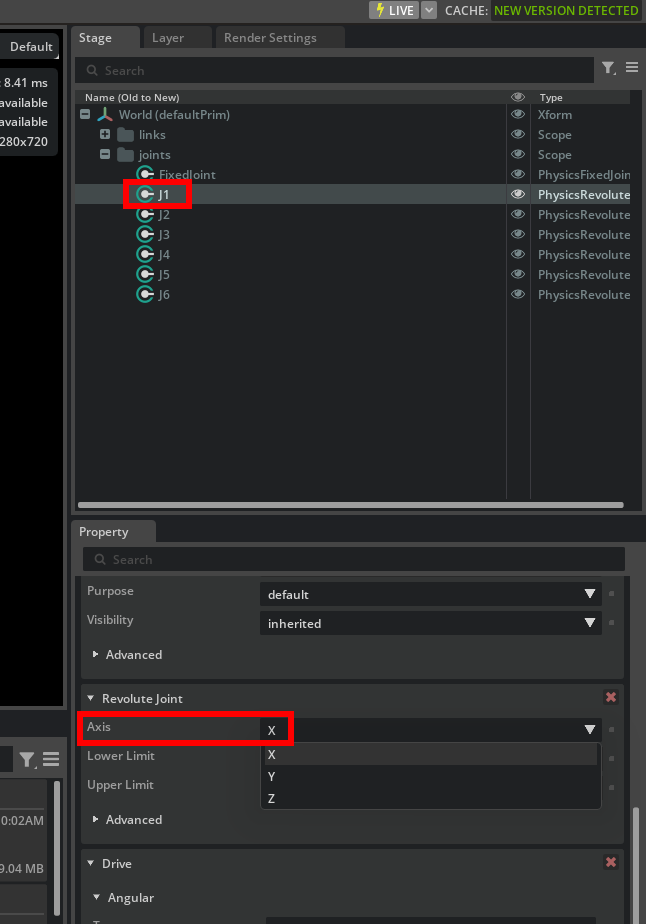646x924 pixels.
Task: Switch to the Render Settings tab
Action: click(270, 38)
